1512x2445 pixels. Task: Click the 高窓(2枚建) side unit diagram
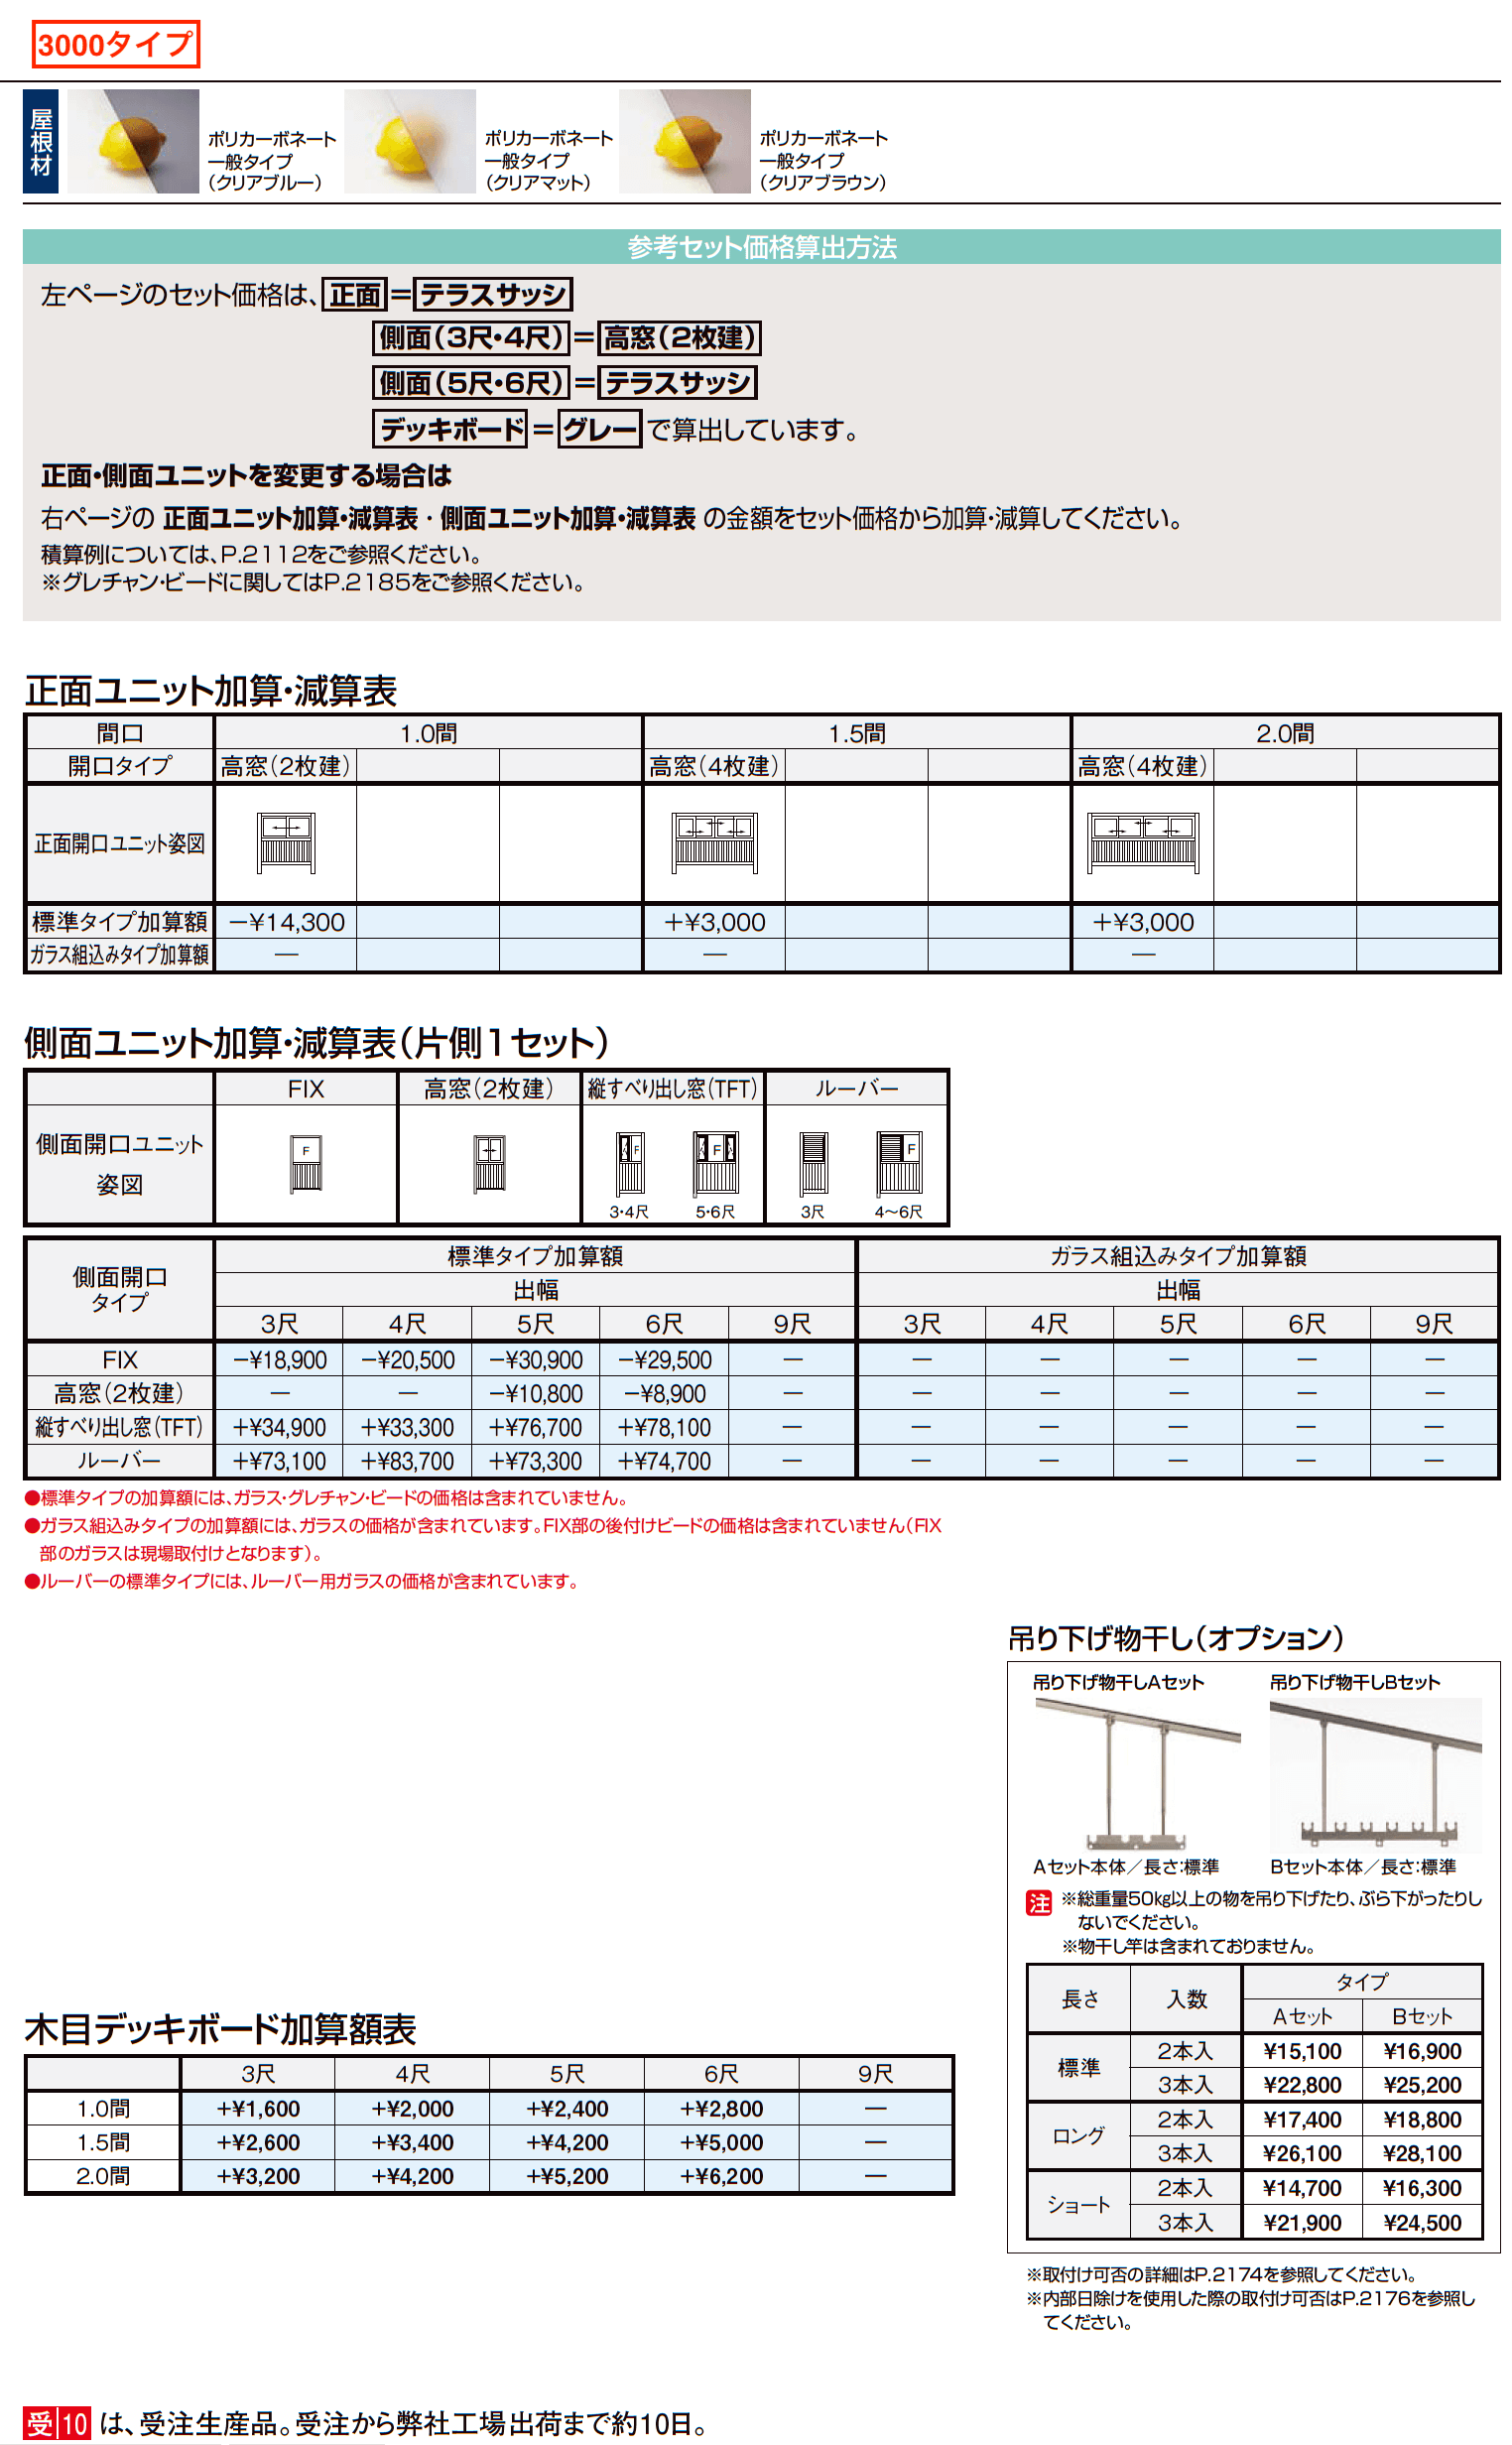point(489,1163)
